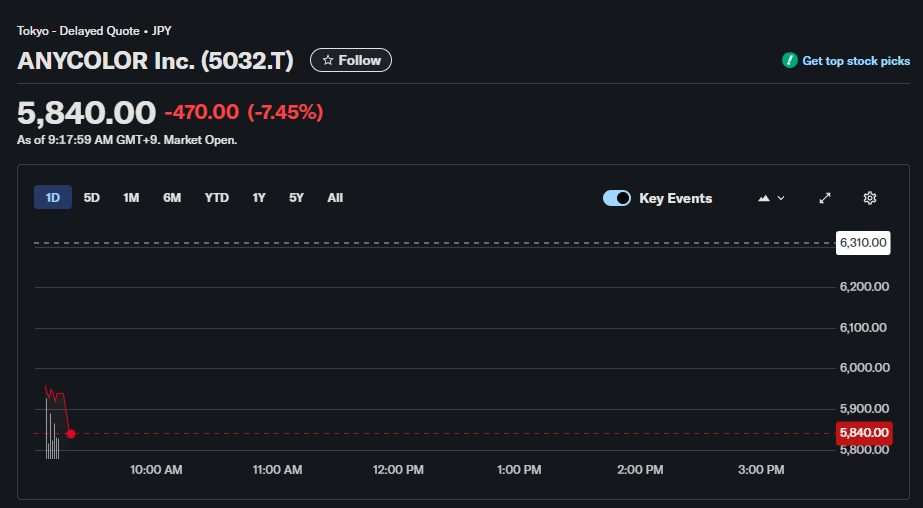Click the 1:00 PM axis label
This screenshot has width=923, height=508.
(519, 470)
